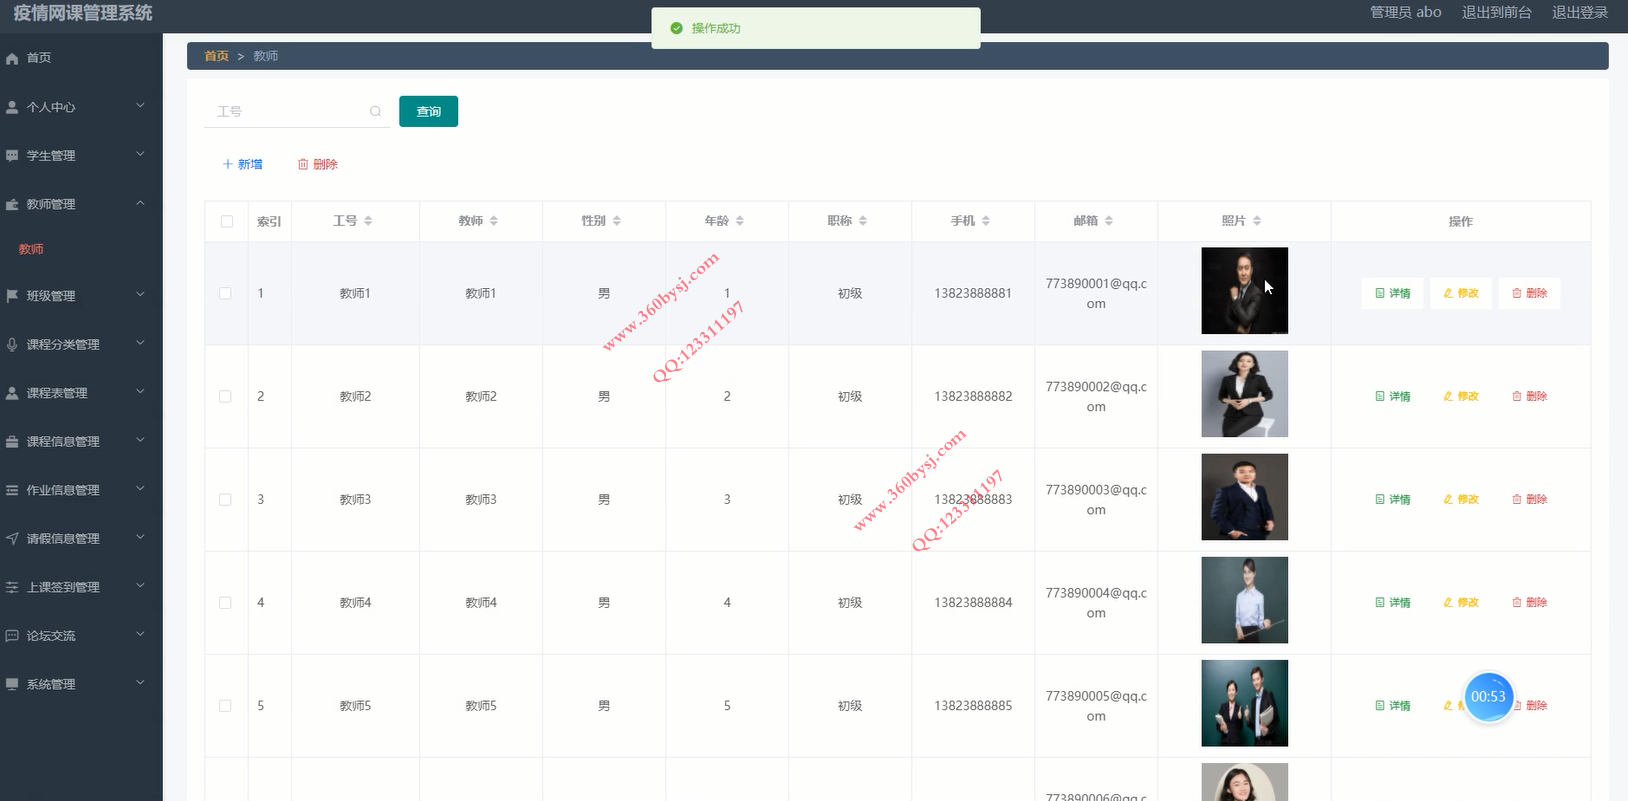The width and height of the screenshot is (1628, 801).
Task: Click the monitor icon for 系统管理
Action: tap(12, 684)
